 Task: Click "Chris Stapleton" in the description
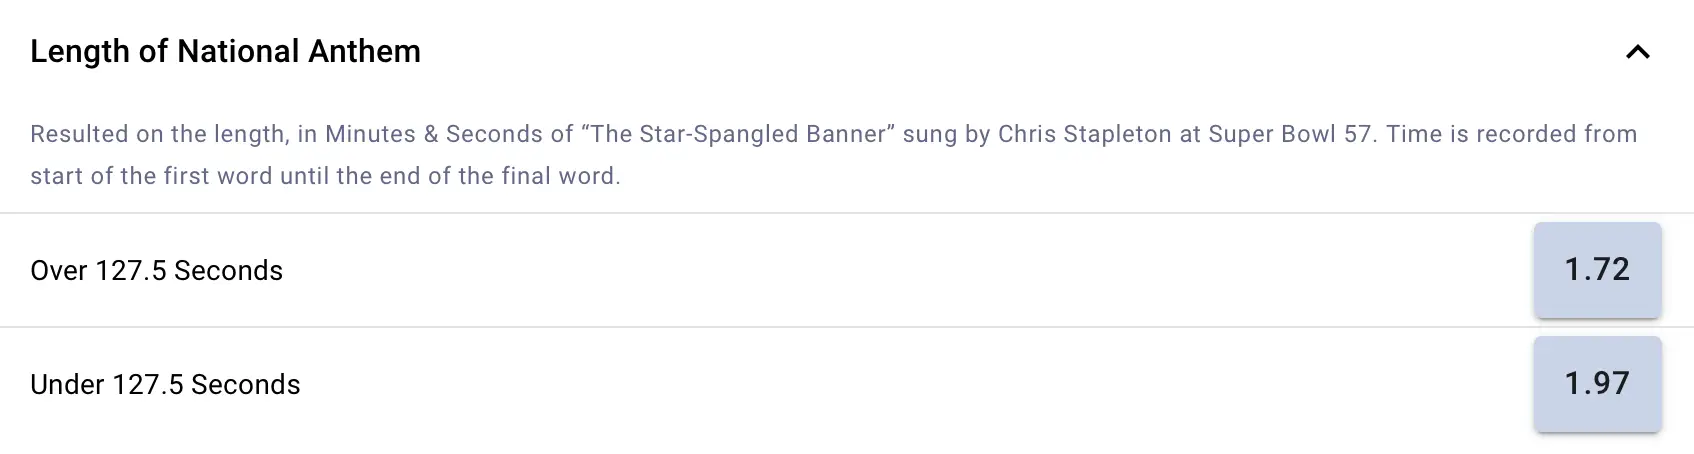tap(1084, 134)
